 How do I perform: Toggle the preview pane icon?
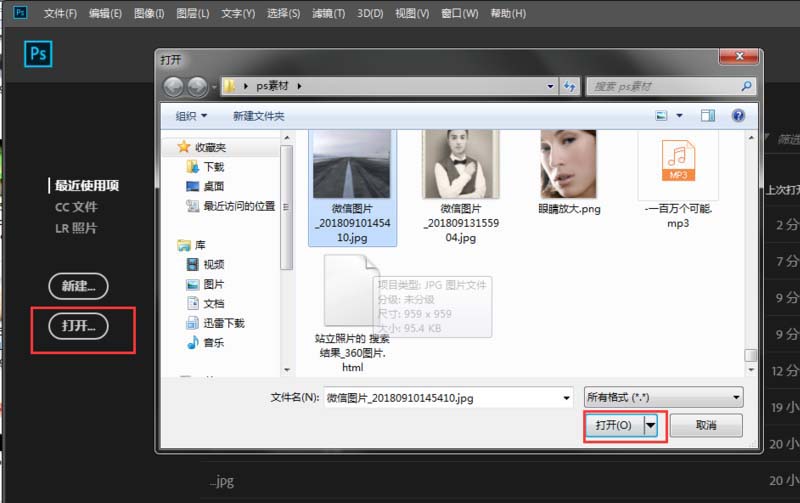coord(708,116)
